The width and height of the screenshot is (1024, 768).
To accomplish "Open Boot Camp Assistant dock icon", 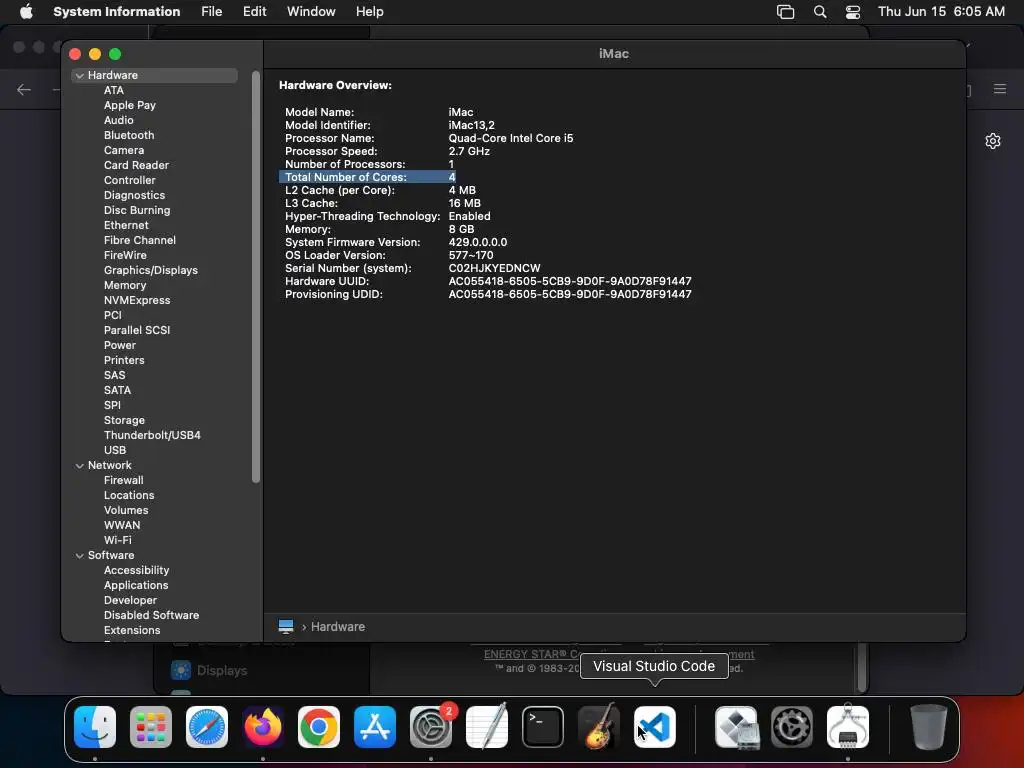I will click(x=736, y=727).
